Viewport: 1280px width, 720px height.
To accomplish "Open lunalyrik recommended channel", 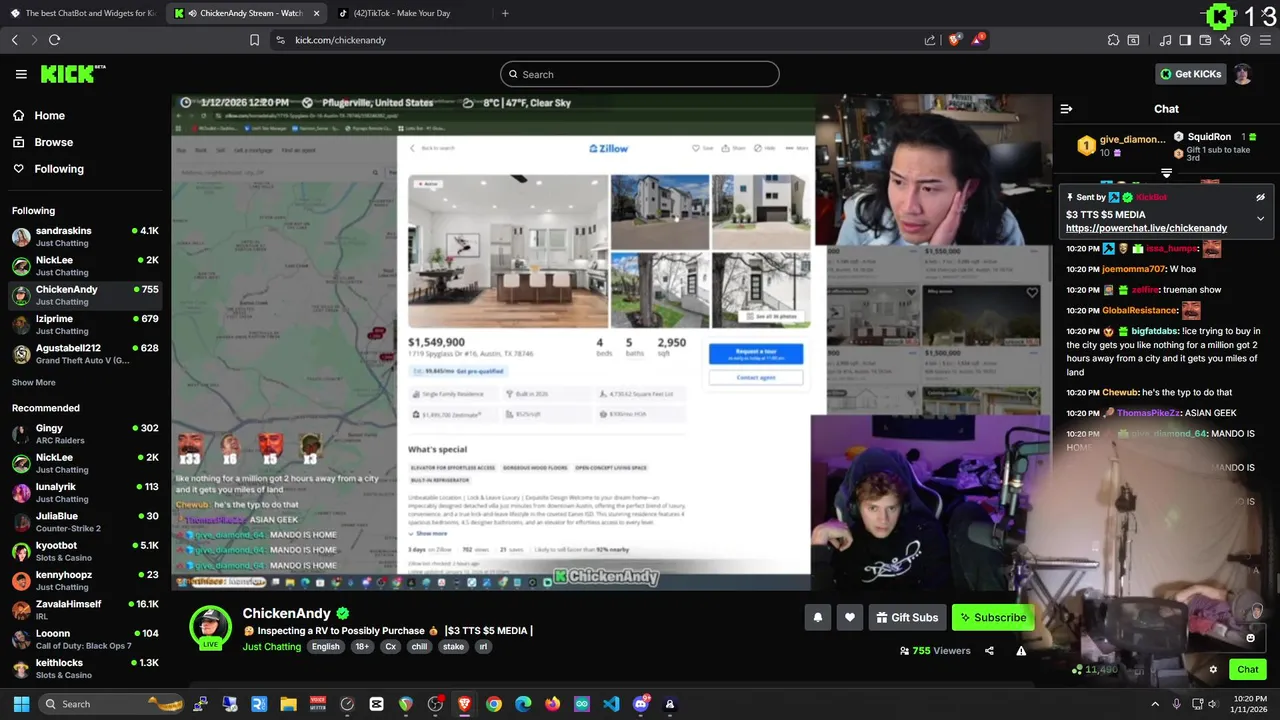I will click(x=85, y=493).
